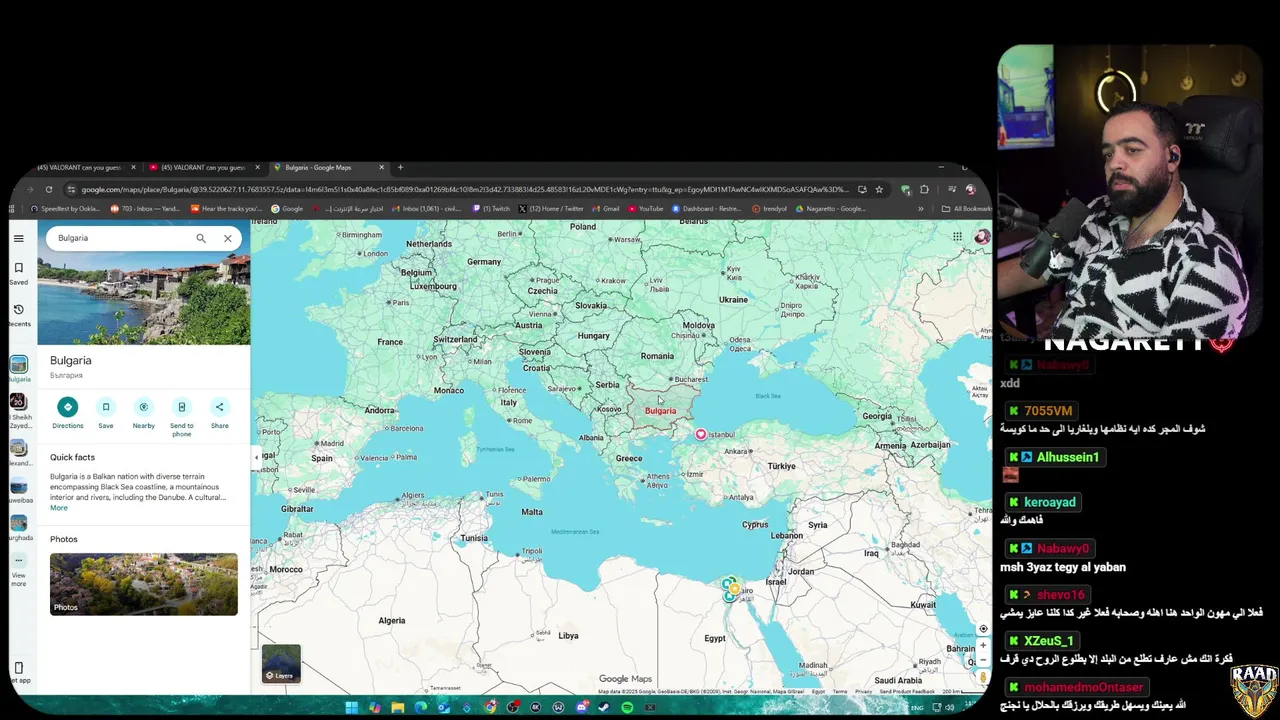Bookmark this page with star icon
Screen dimensions: 1280x720
(879, 189)
